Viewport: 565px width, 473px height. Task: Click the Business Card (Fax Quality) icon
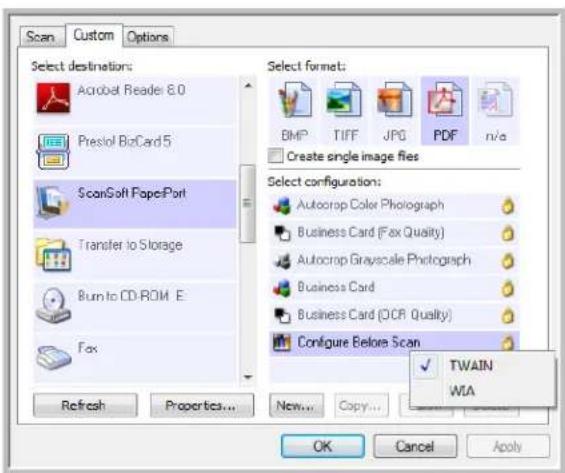click(282, 233)
